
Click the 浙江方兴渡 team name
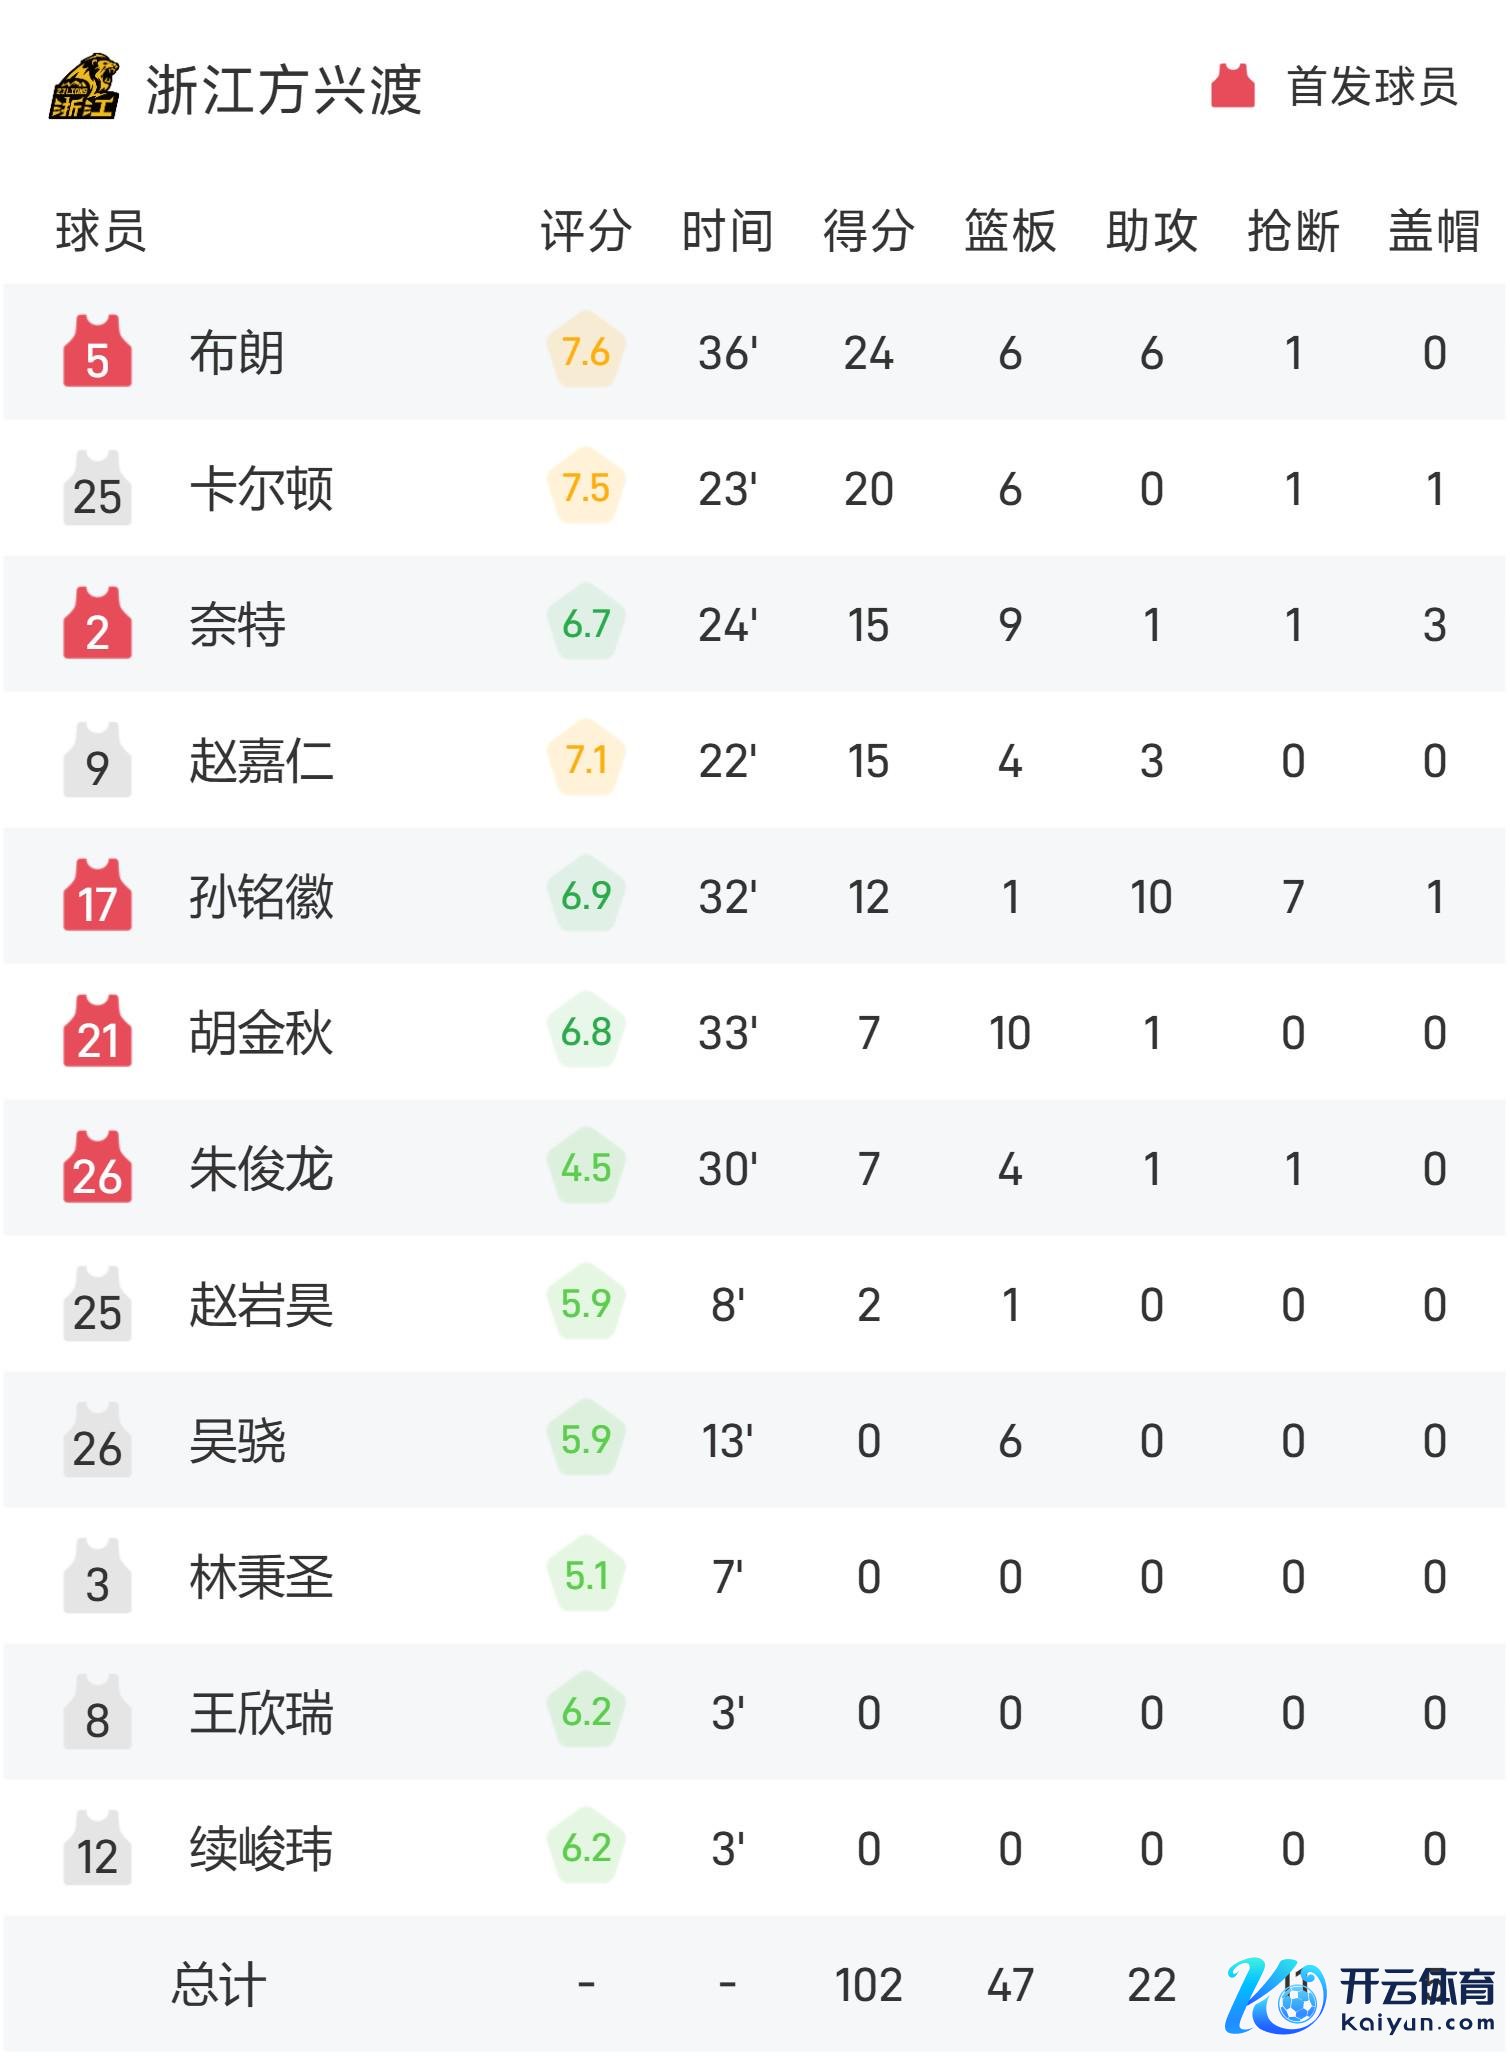coord(284,90)
